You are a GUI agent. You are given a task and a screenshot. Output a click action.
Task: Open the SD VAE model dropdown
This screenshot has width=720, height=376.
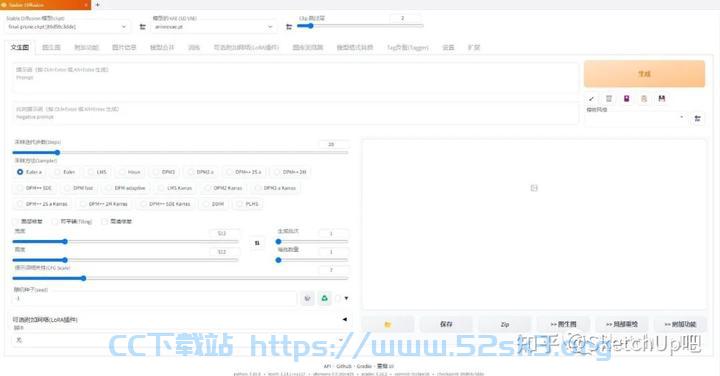pyautogui.click(x=214, y=27)
